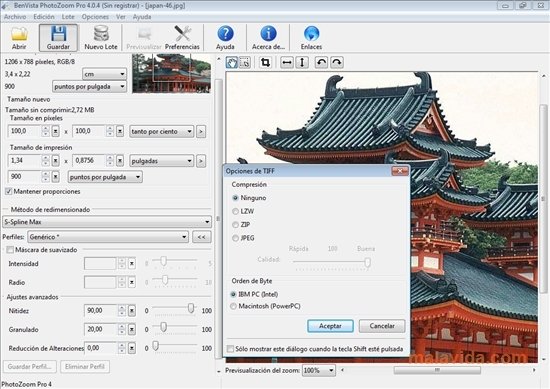
Task: Click Aceptar in TIFF options dialog
Action: 330,326
